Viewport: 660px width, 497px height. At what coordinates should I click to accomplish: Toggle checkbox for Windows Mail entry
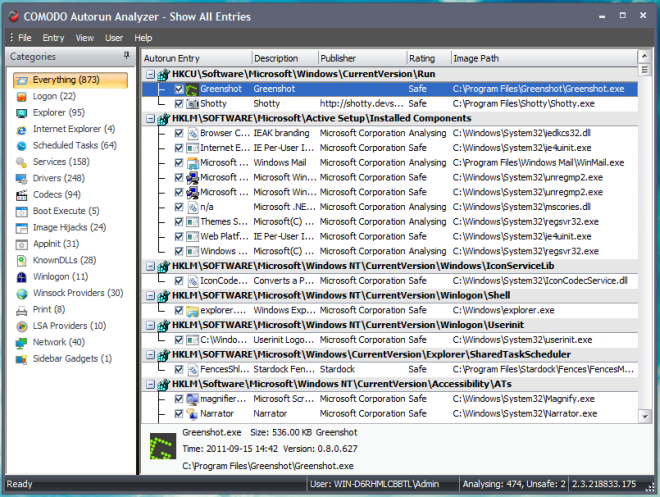click(x=179, y=163)
